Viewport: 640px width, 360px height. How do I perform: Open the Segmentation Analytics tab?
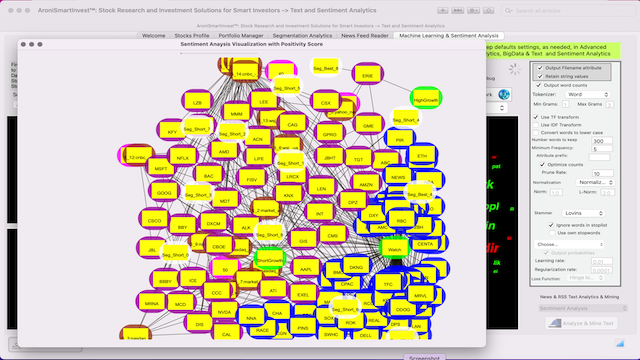302,36
